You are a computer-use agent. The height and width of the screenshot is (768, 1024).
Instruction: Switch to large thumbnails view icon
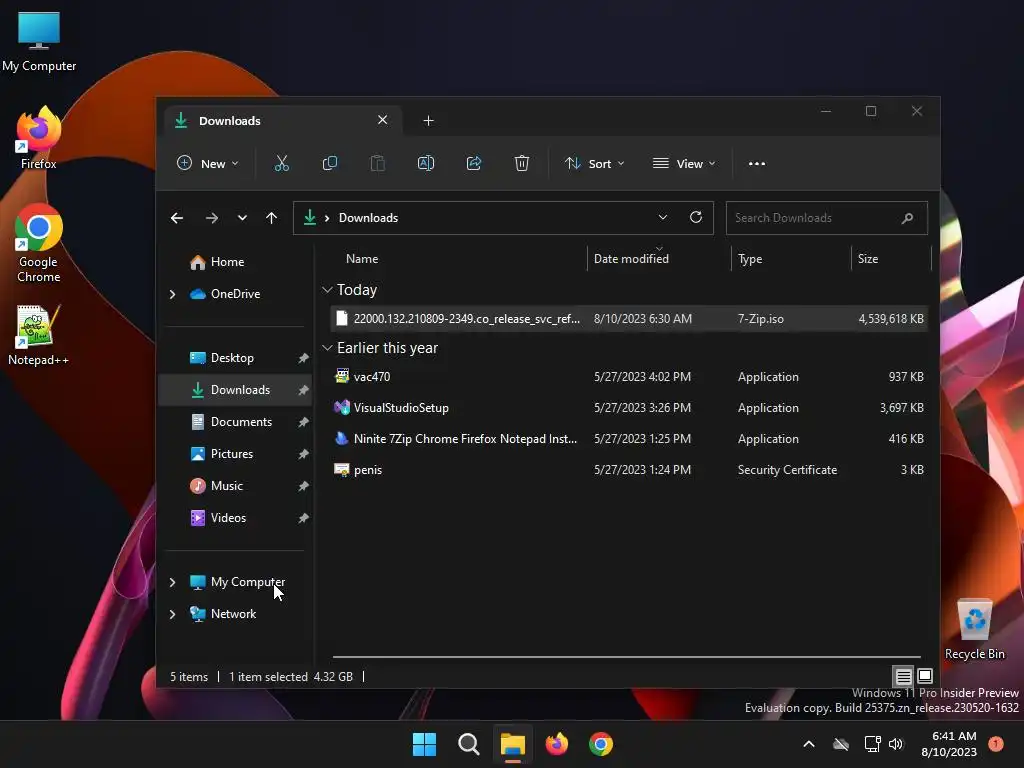click(925, 676)
